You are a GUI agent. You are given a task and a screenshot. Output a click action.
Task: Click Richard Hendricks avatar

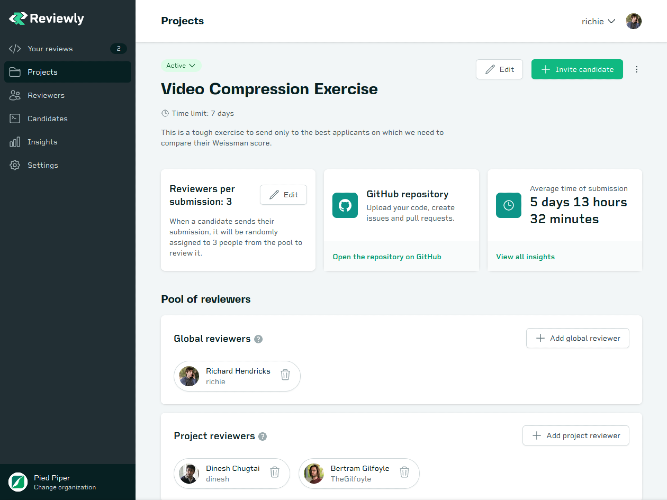click(189, 376)
